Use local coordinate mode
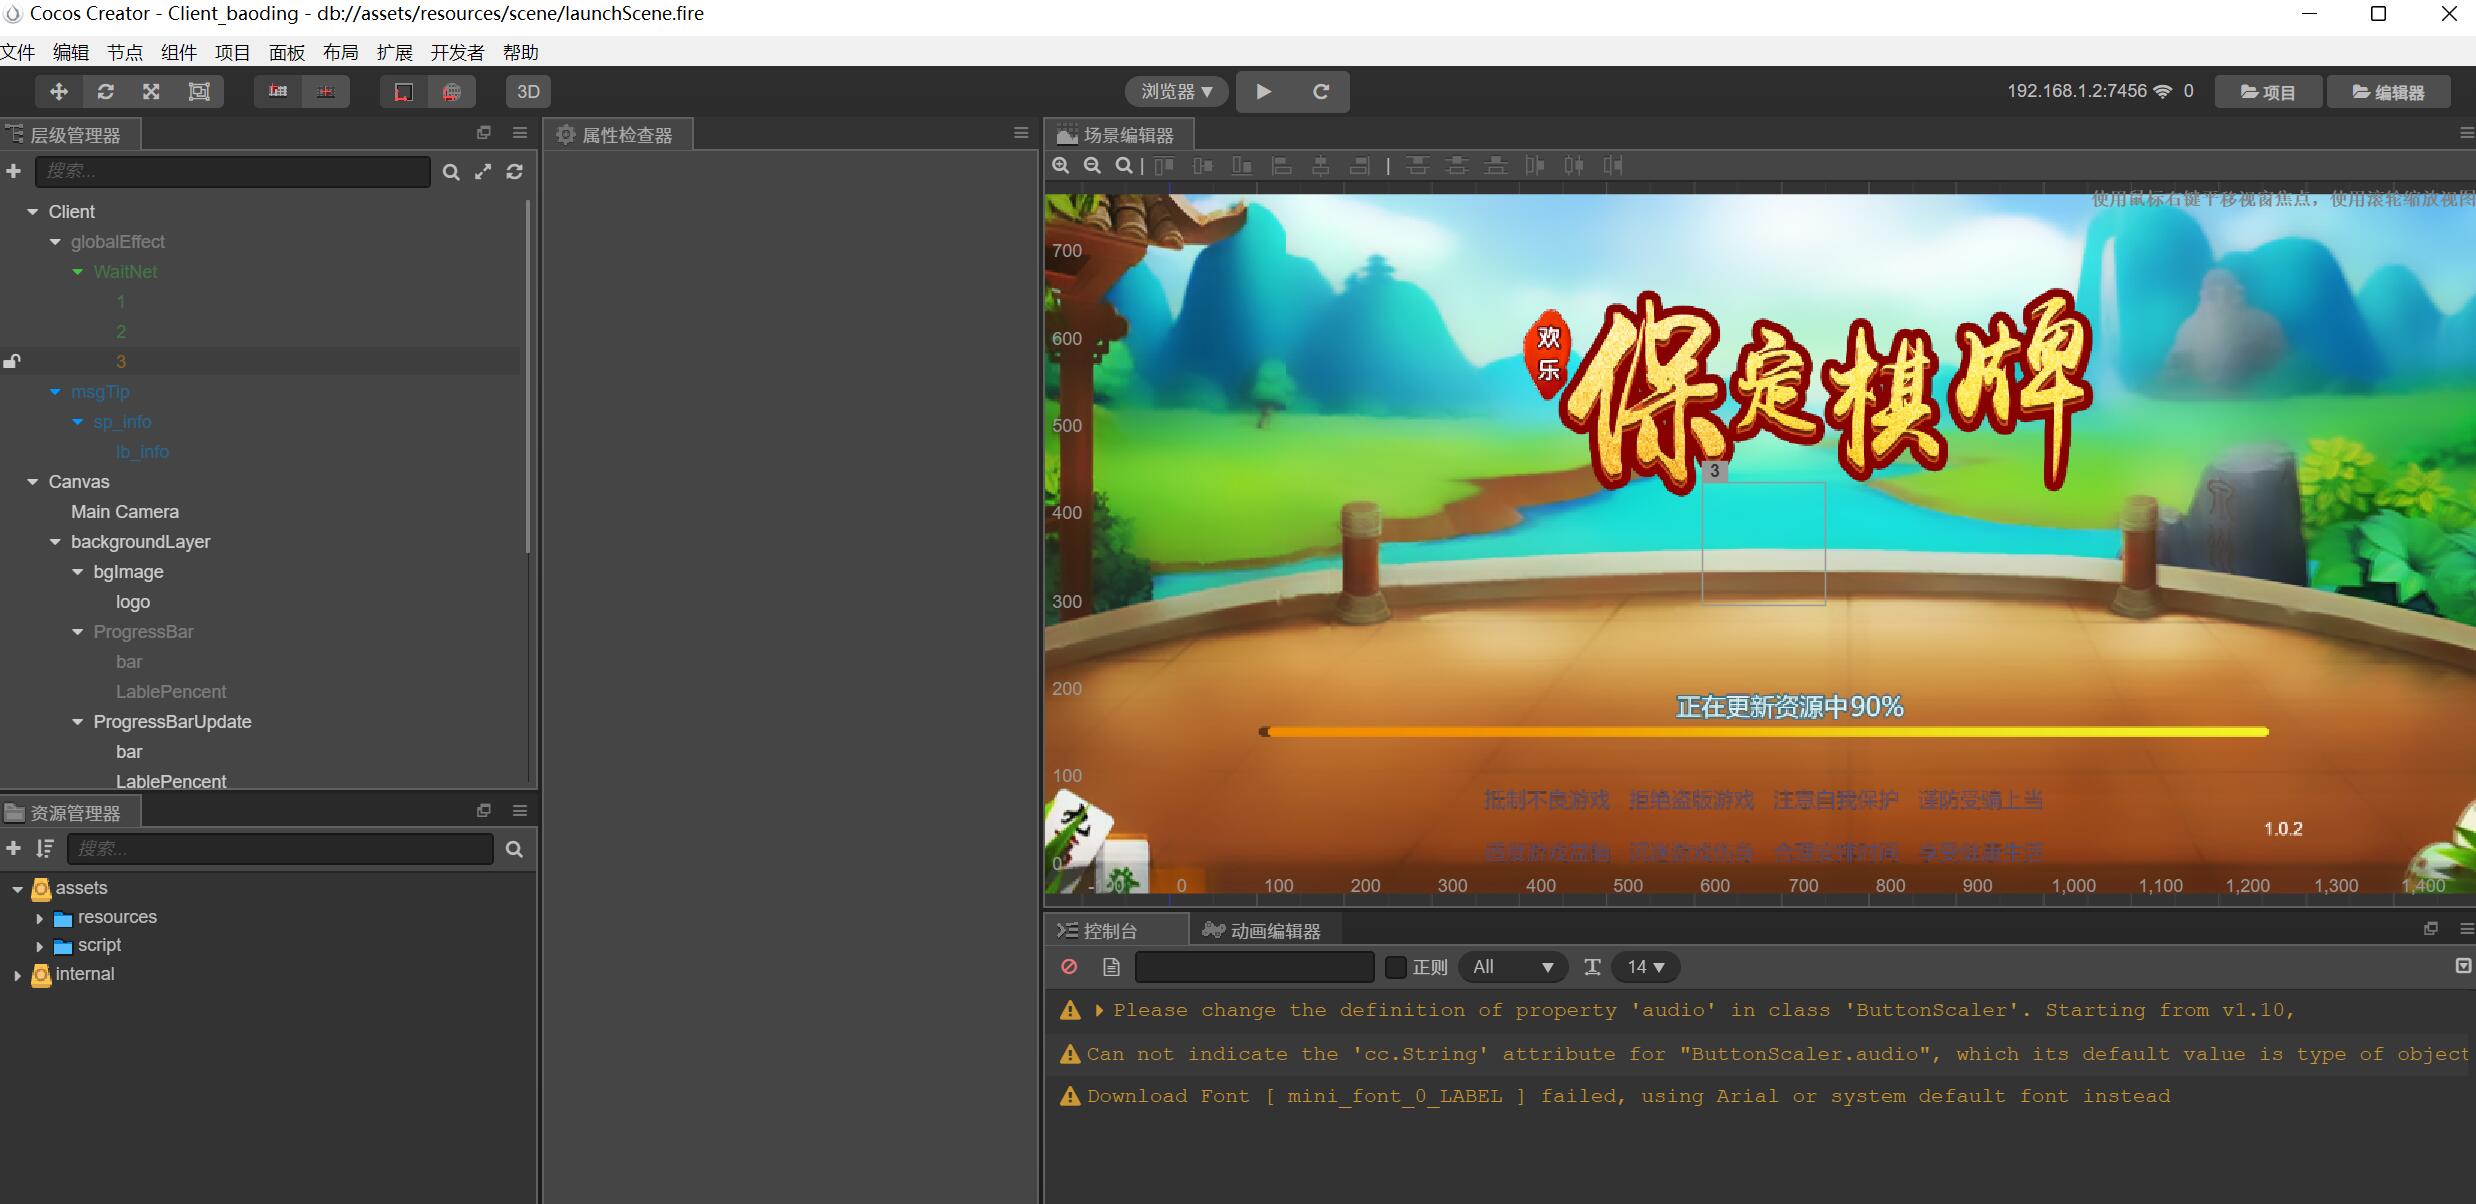2476x1204 pixels. point(404,92)
